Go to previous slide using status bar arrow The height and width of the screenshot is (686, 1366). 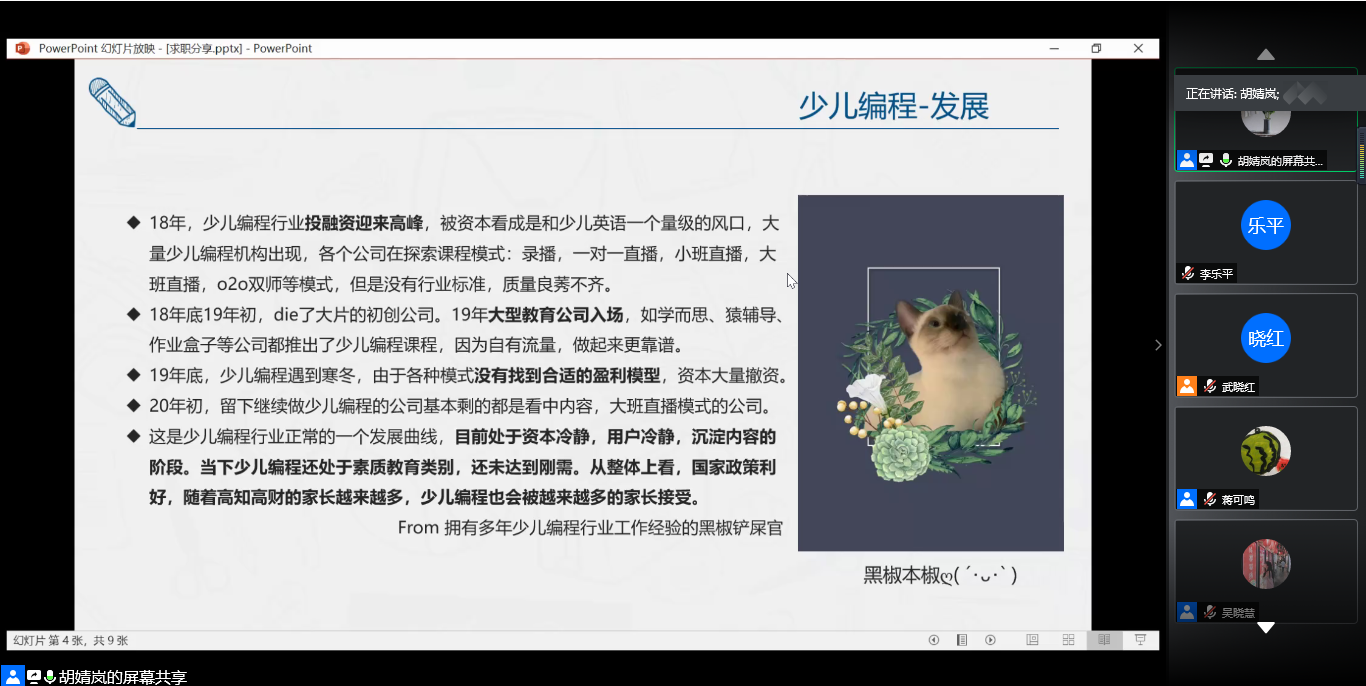(x=934, y=640)
